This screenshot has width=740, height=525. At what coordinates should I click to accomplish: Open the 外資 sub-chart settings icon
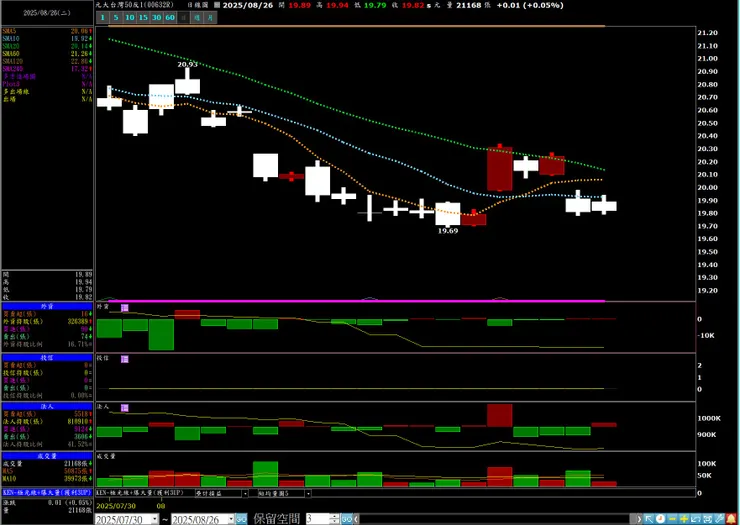[125, 308]
